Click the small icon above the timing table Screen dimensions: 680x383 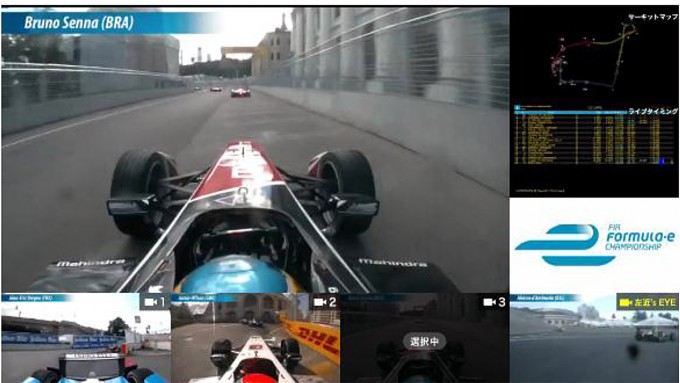517,108
